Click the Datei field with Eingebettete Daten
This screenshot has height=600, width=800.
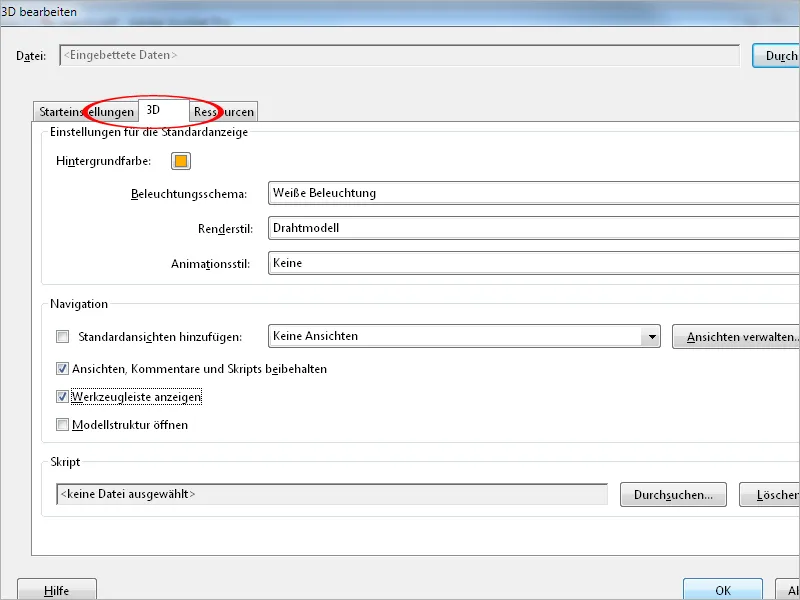(x=399, y=56)
